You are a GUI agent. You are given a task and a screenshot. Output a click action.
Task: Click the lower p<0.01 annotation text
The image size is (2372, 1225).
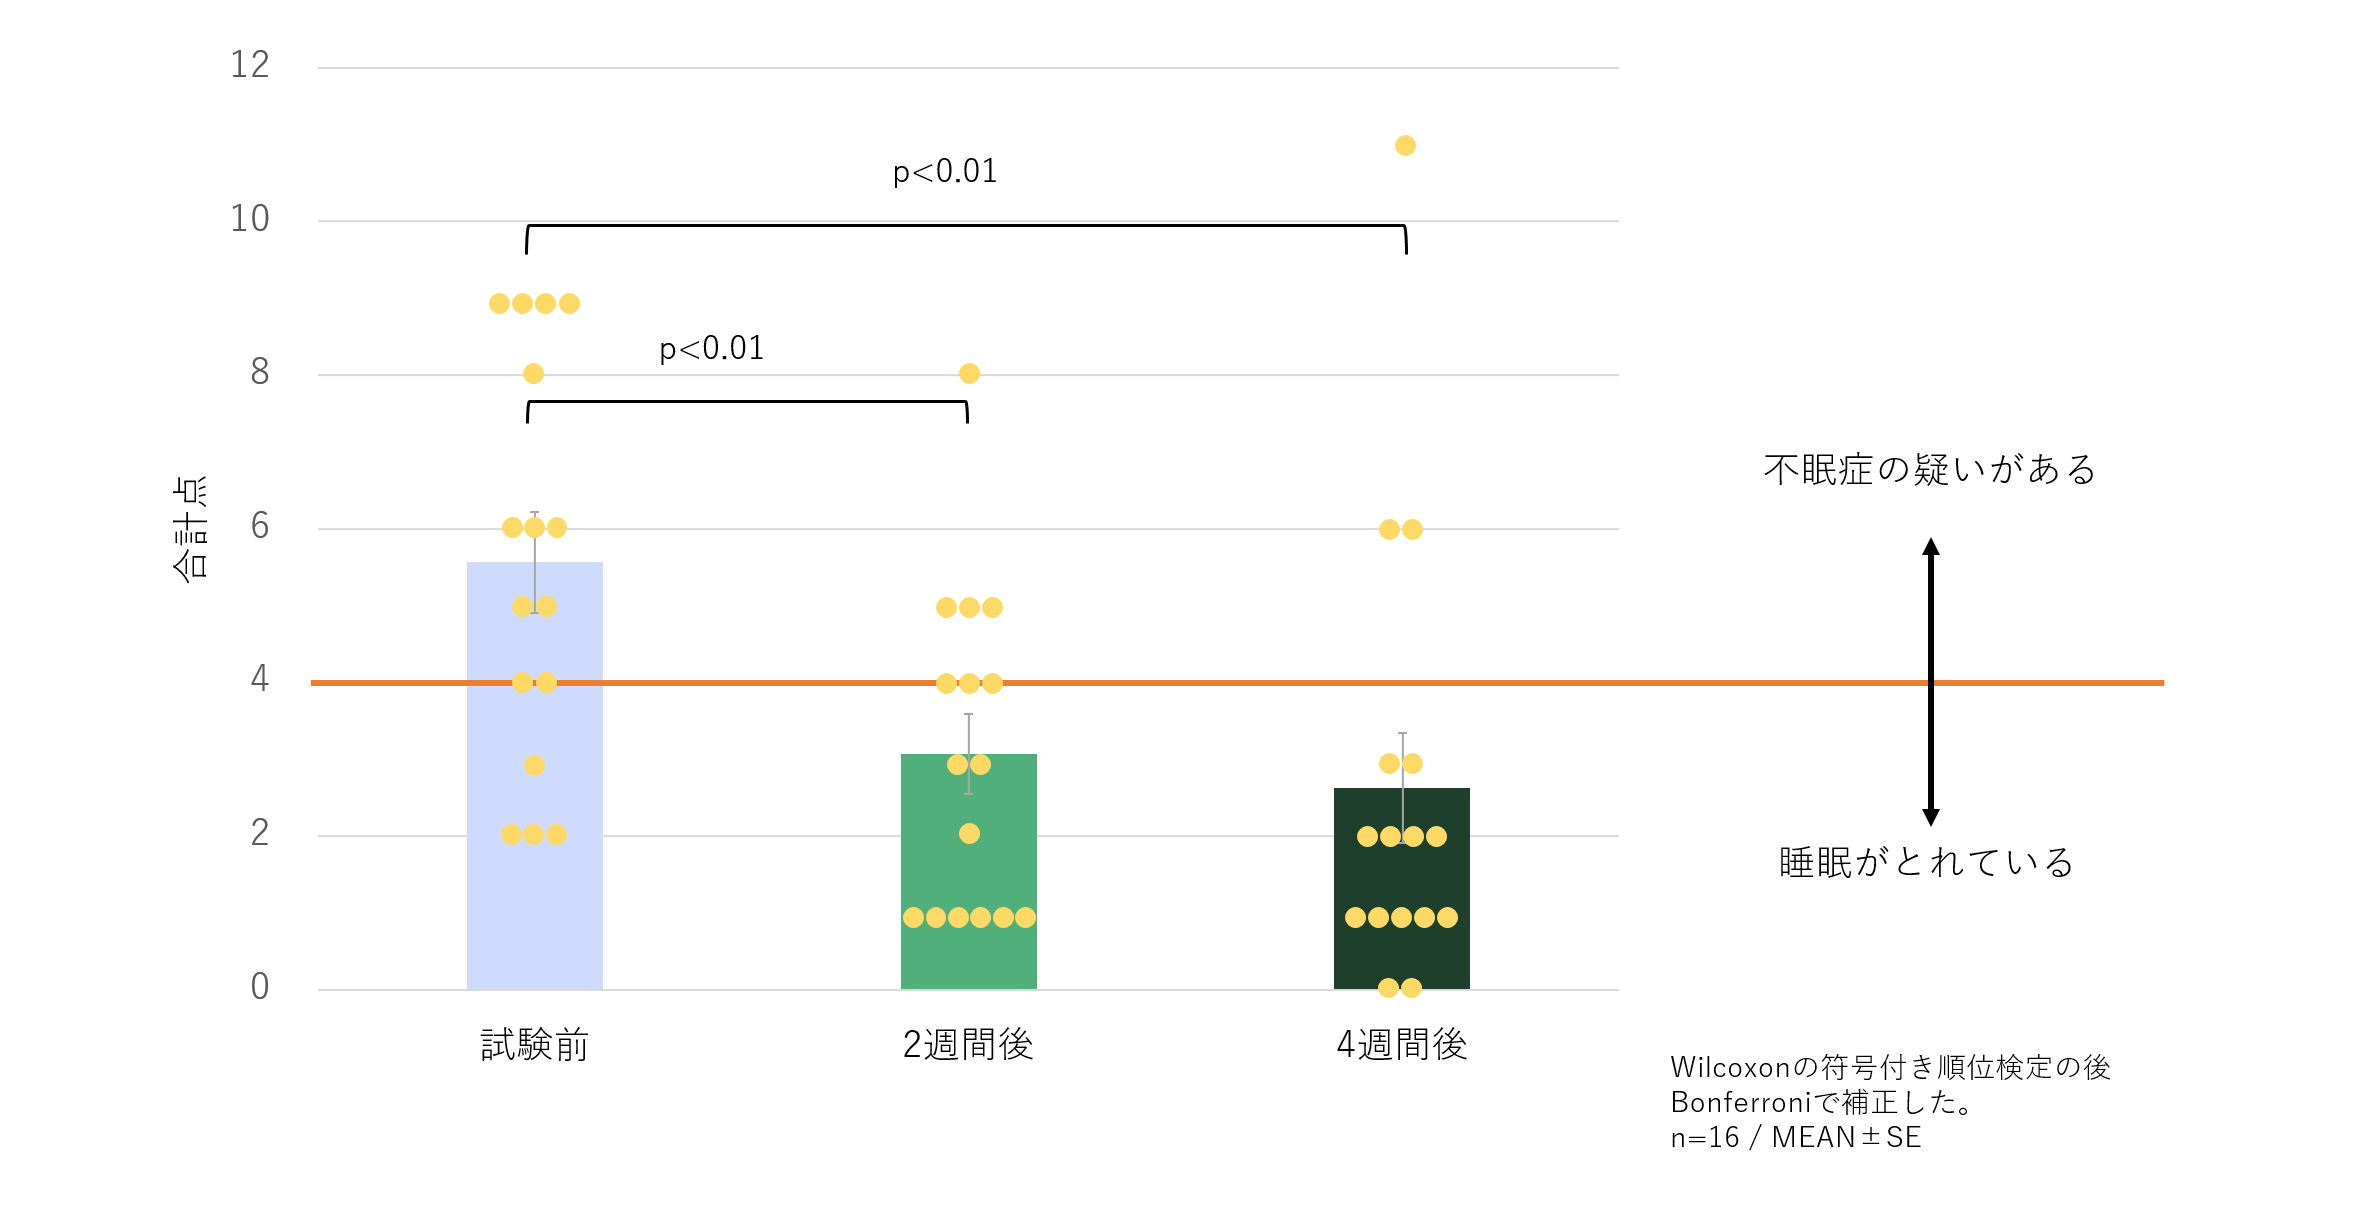711,349
